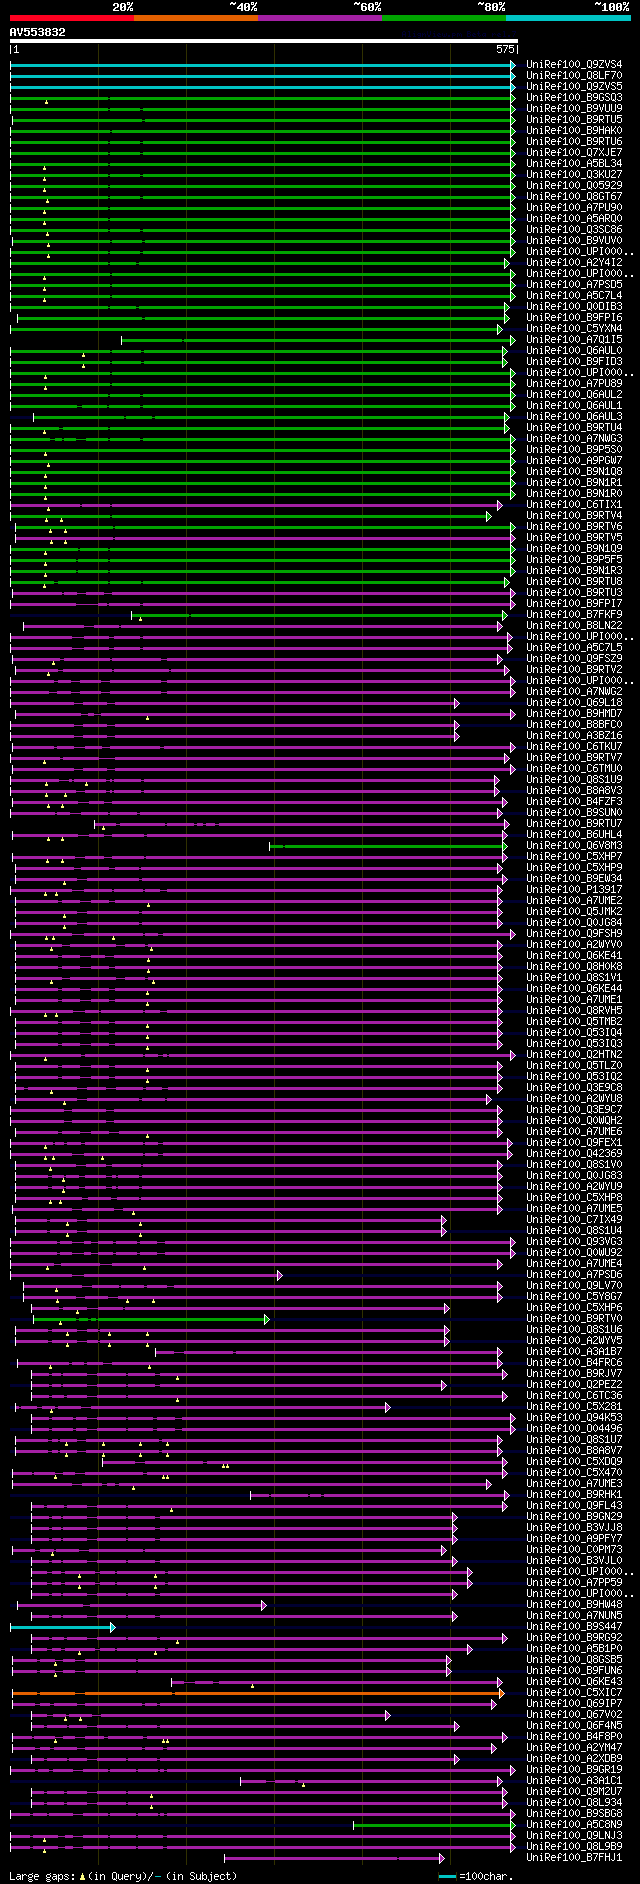Select the query name AV553832
640x1884 pixels.
pos(38,32)
